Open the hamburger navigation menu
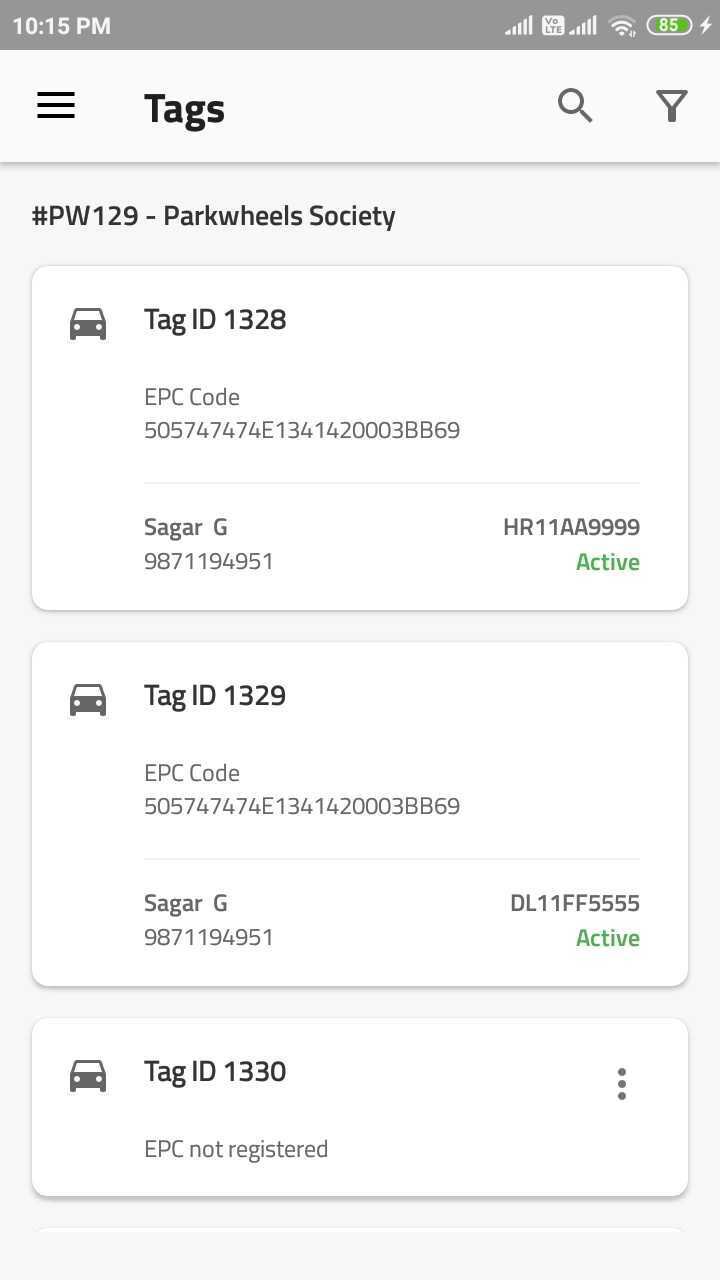 [56, 106]
